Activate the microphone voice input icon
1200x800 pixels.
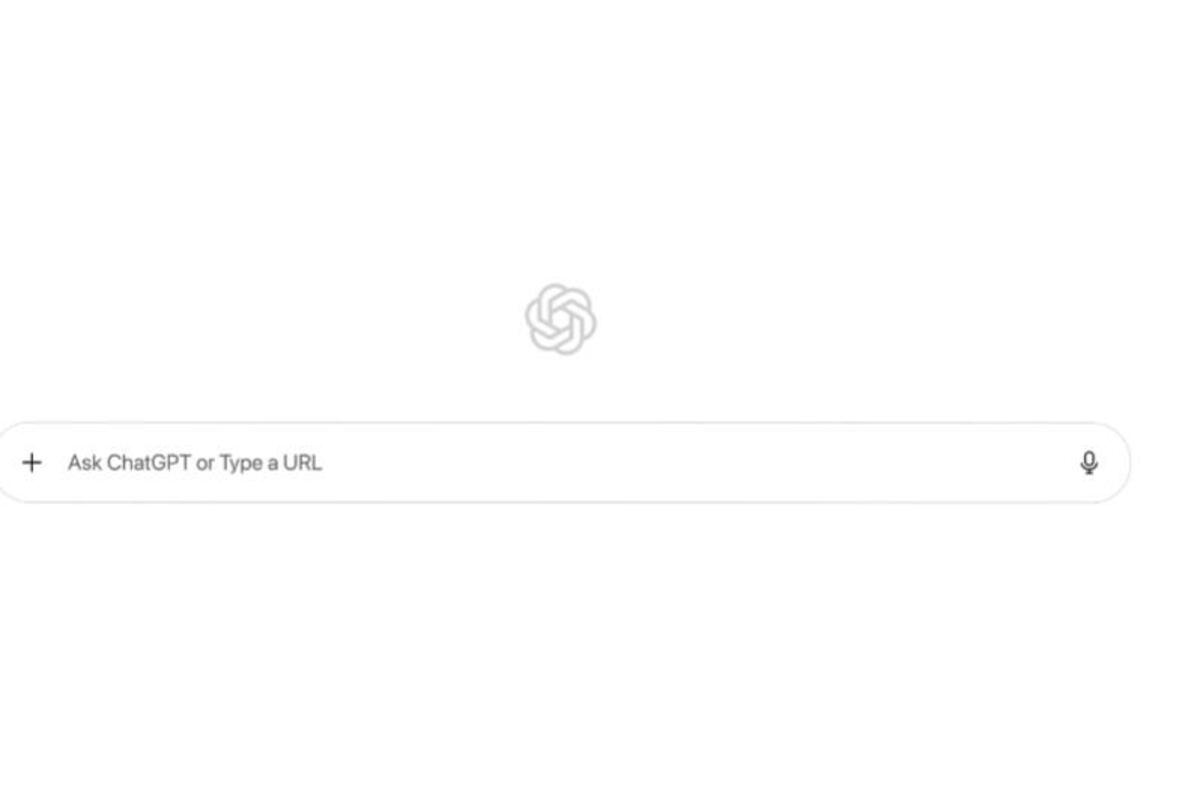(1089, 462)
